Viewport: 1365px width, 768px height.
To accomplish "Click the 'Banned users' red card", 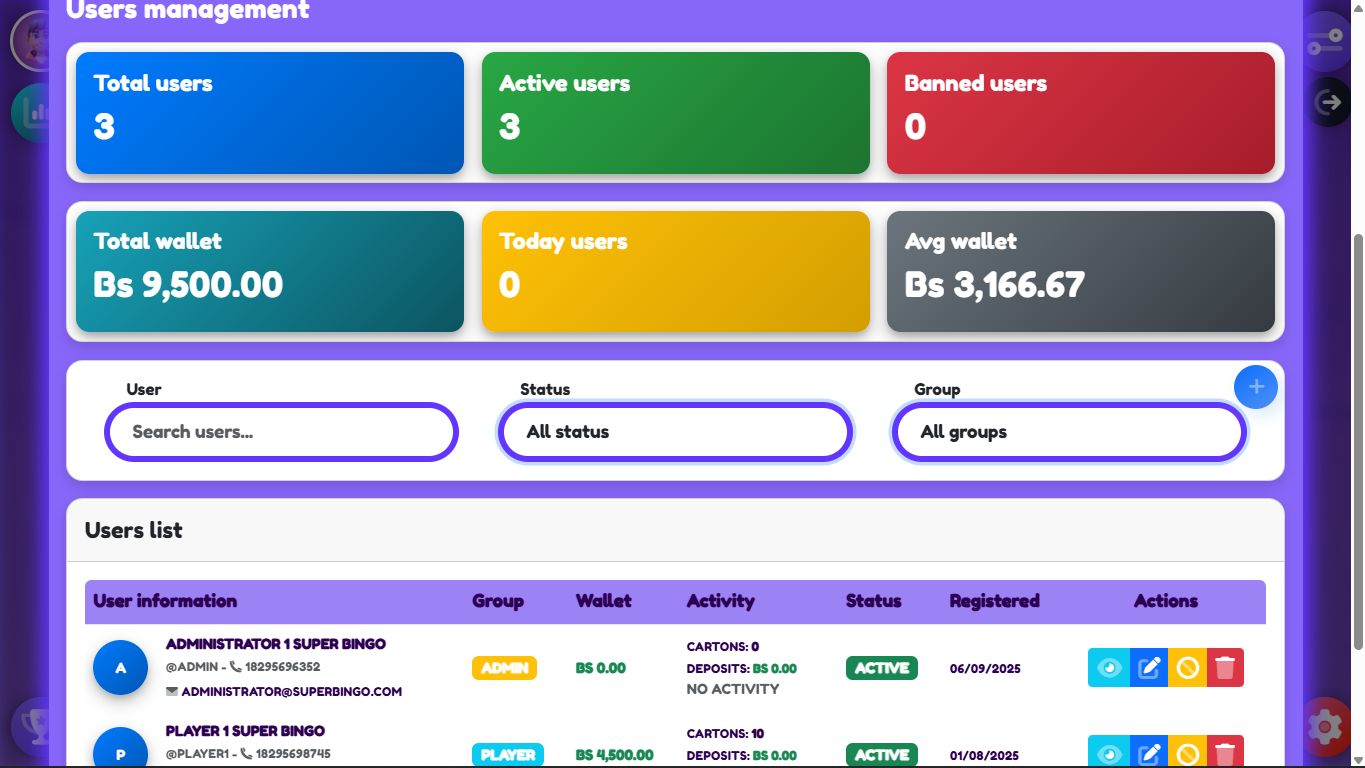I will coord(1081,113).
